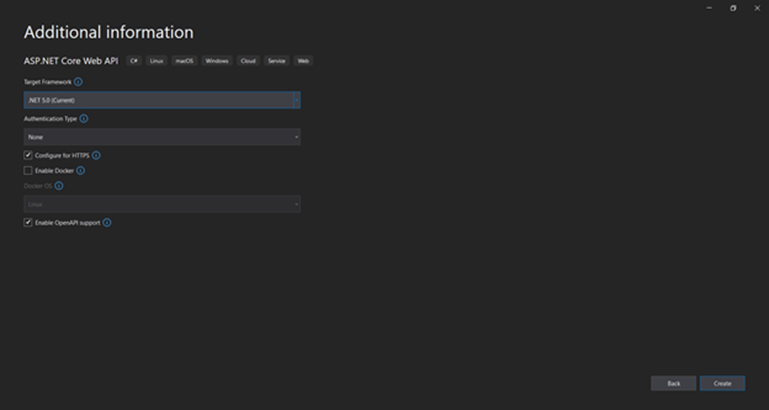This screenshot has width=769, height=410.
Task: Open the Authentication Type dropdown
Action: point(162,137)
